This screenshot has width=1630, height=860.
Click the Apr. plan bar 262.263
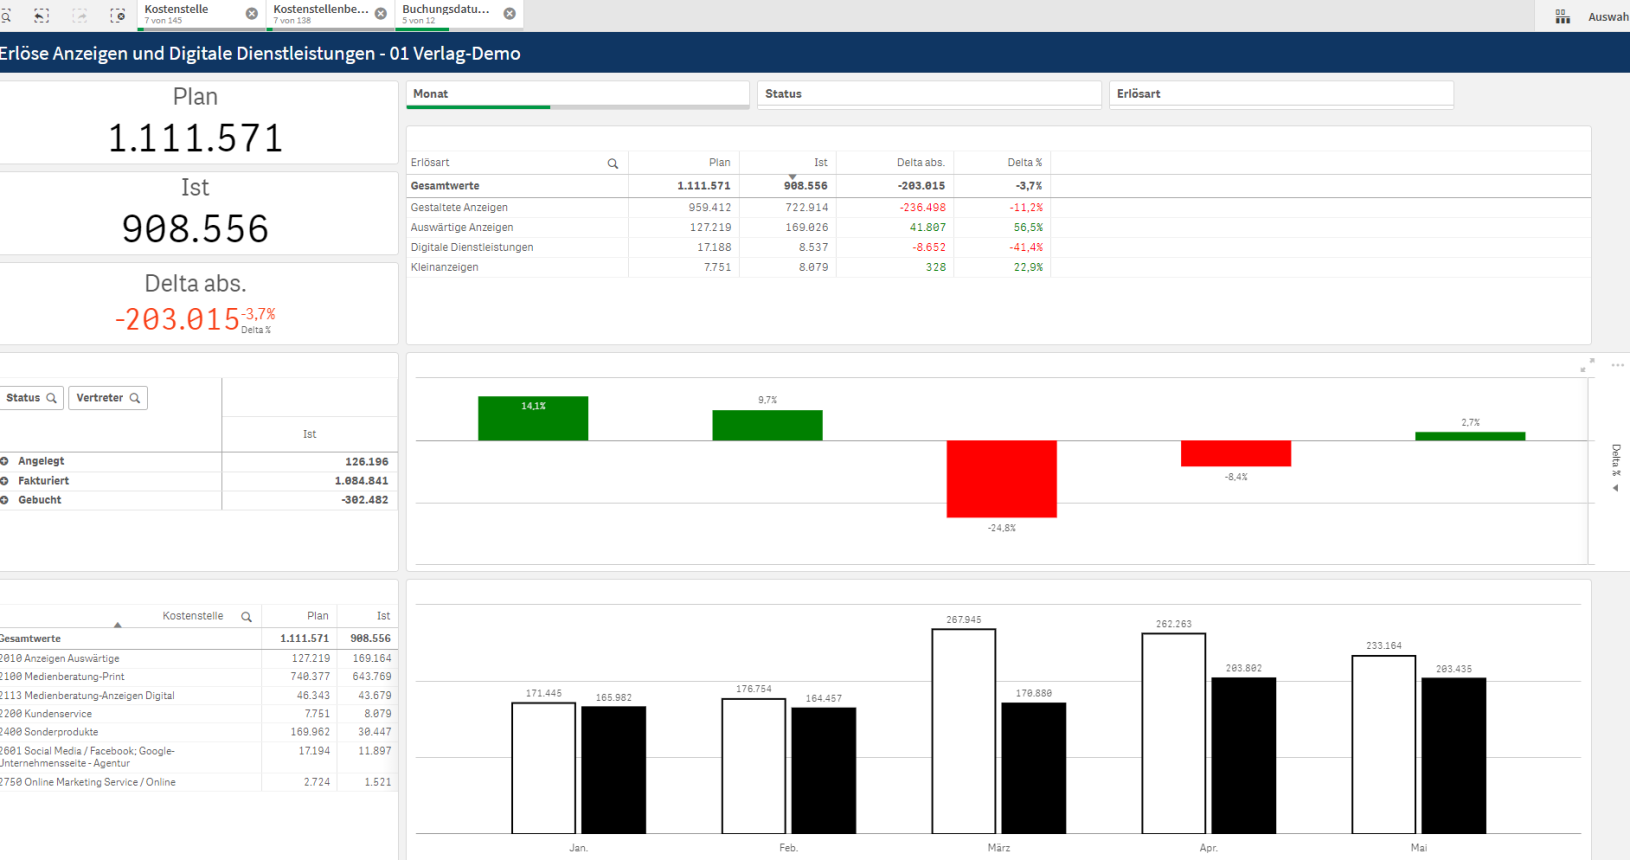1174,733
